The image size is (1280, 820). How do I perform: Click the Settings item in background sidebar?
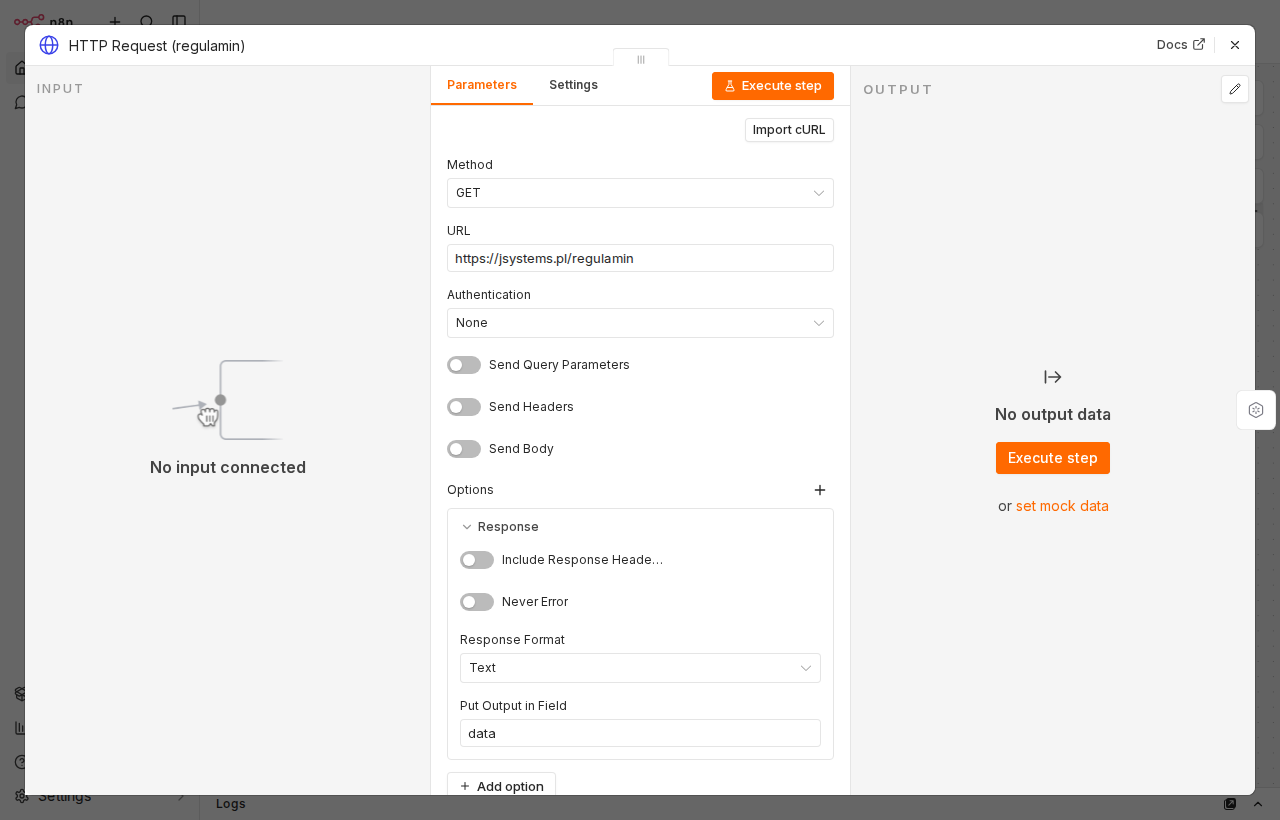[x=65, y=797]
